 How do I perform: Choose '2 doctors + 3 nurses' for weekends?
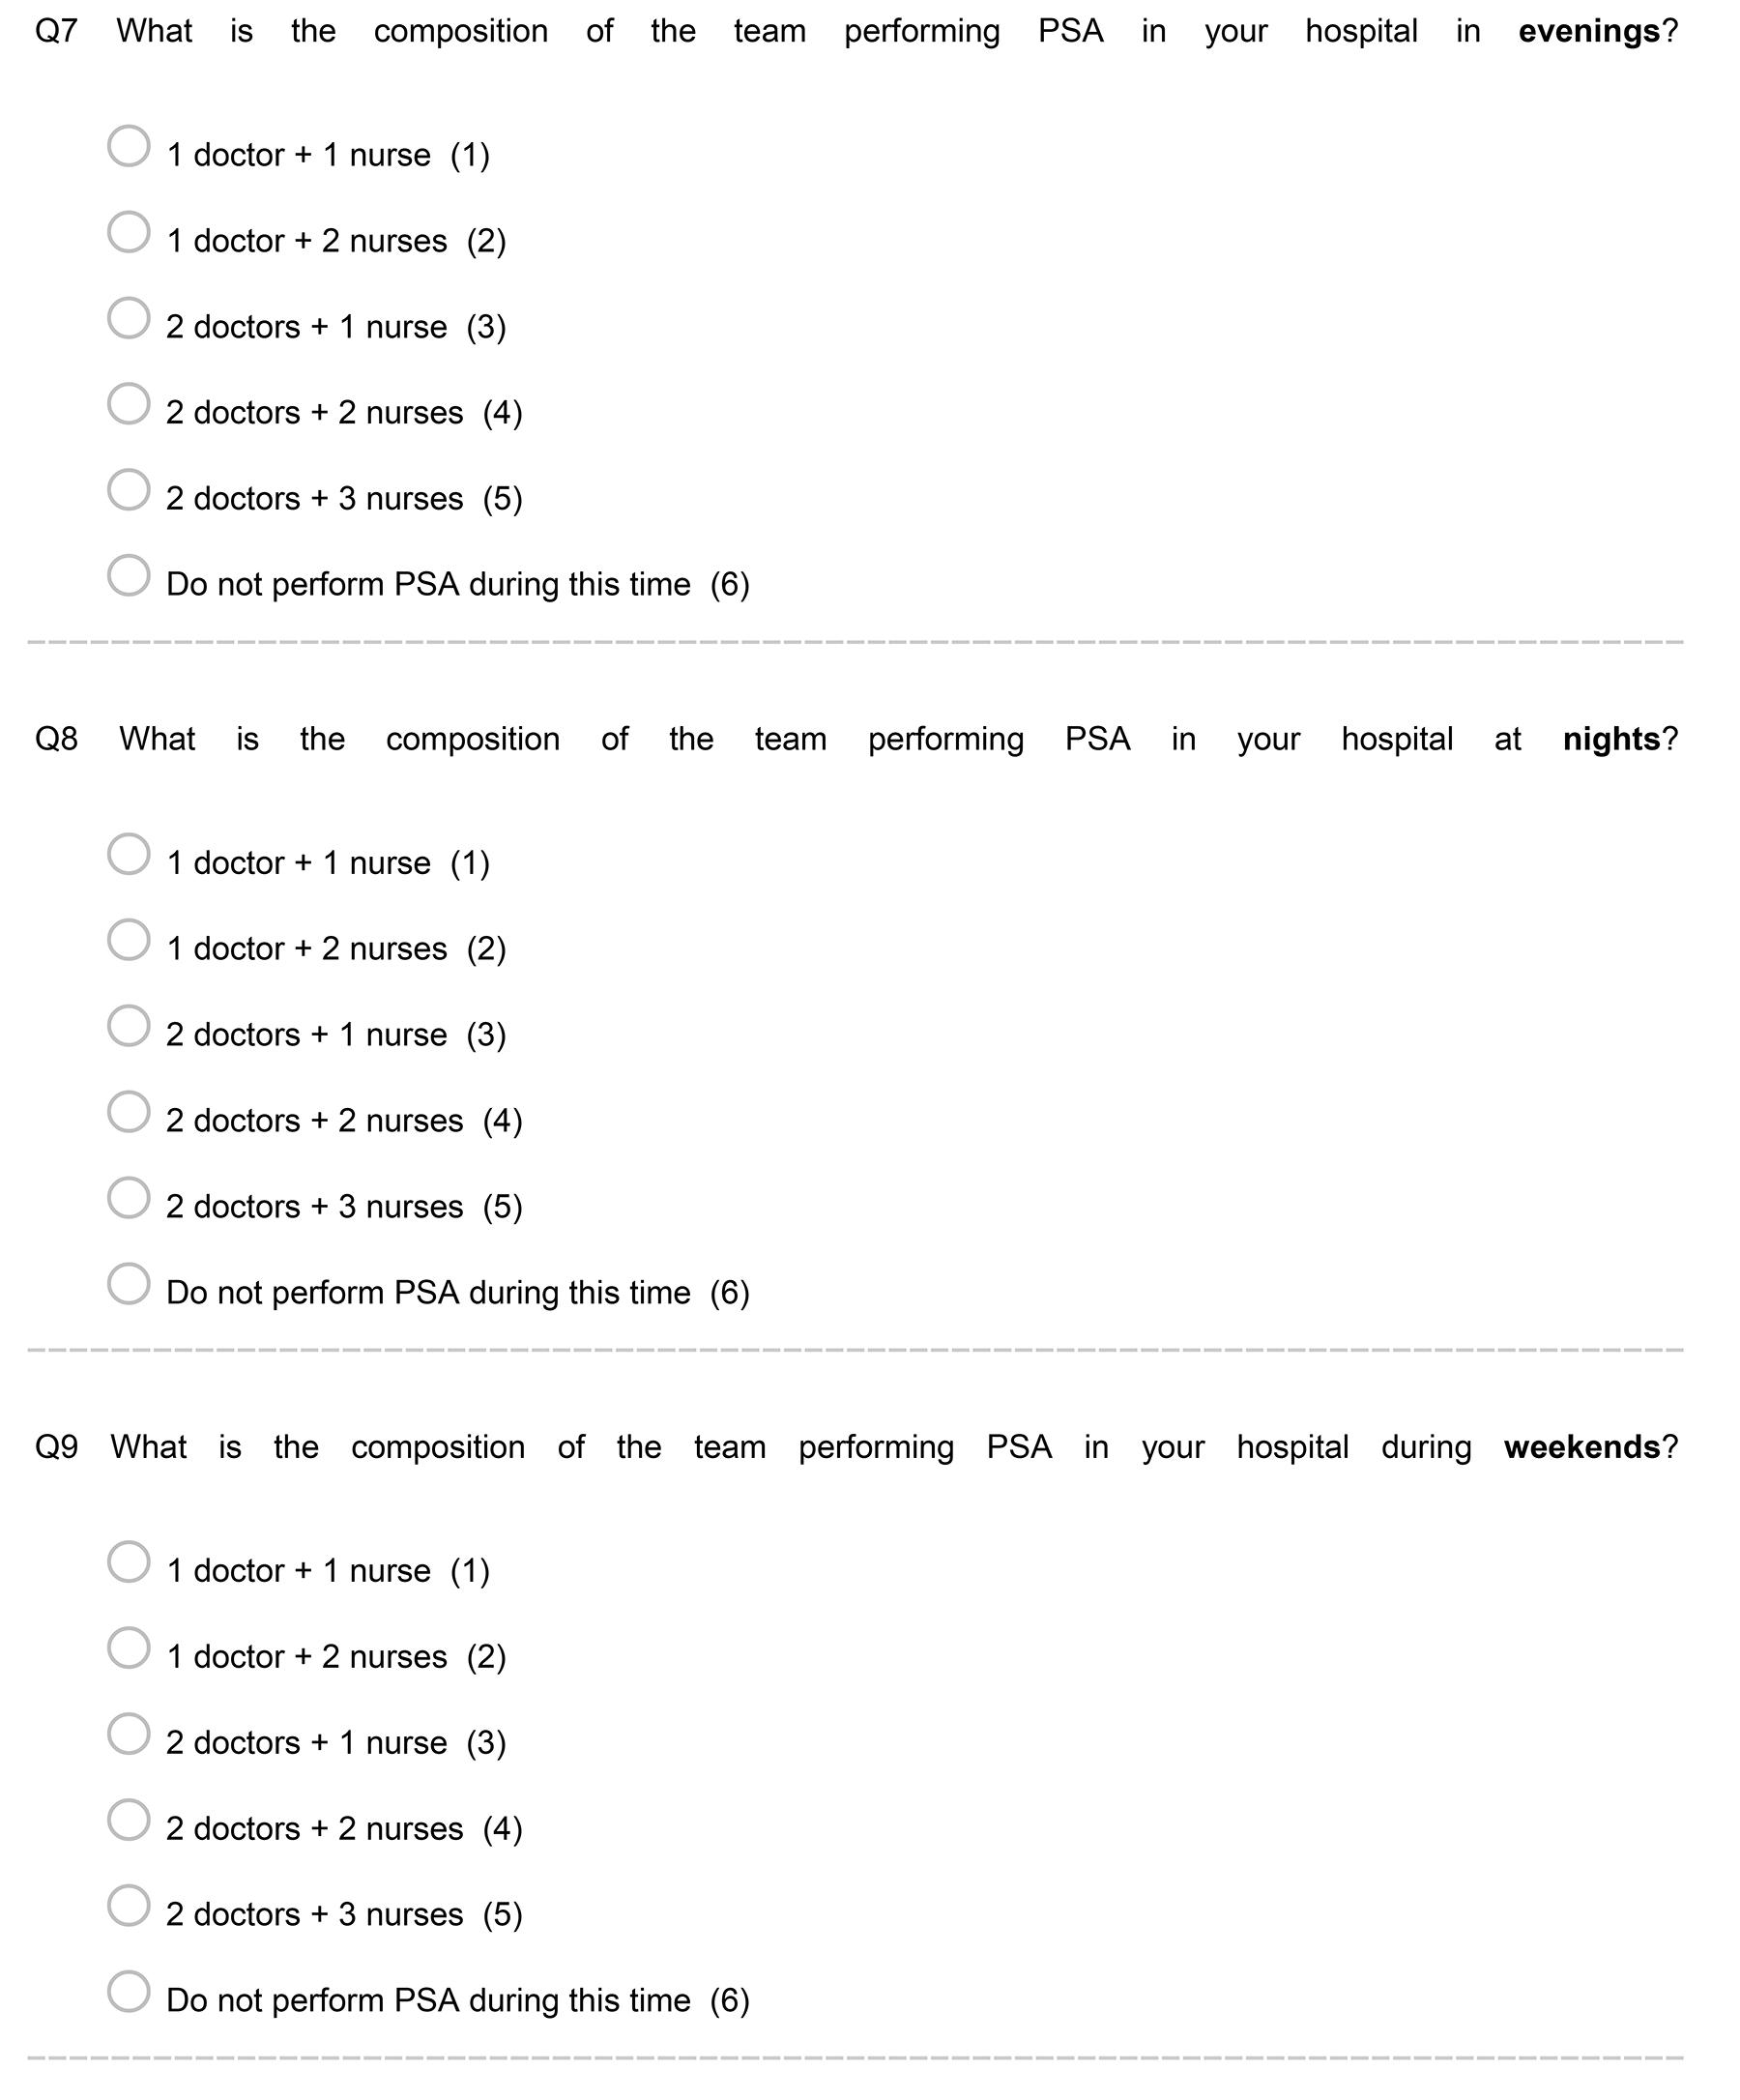129,1906
